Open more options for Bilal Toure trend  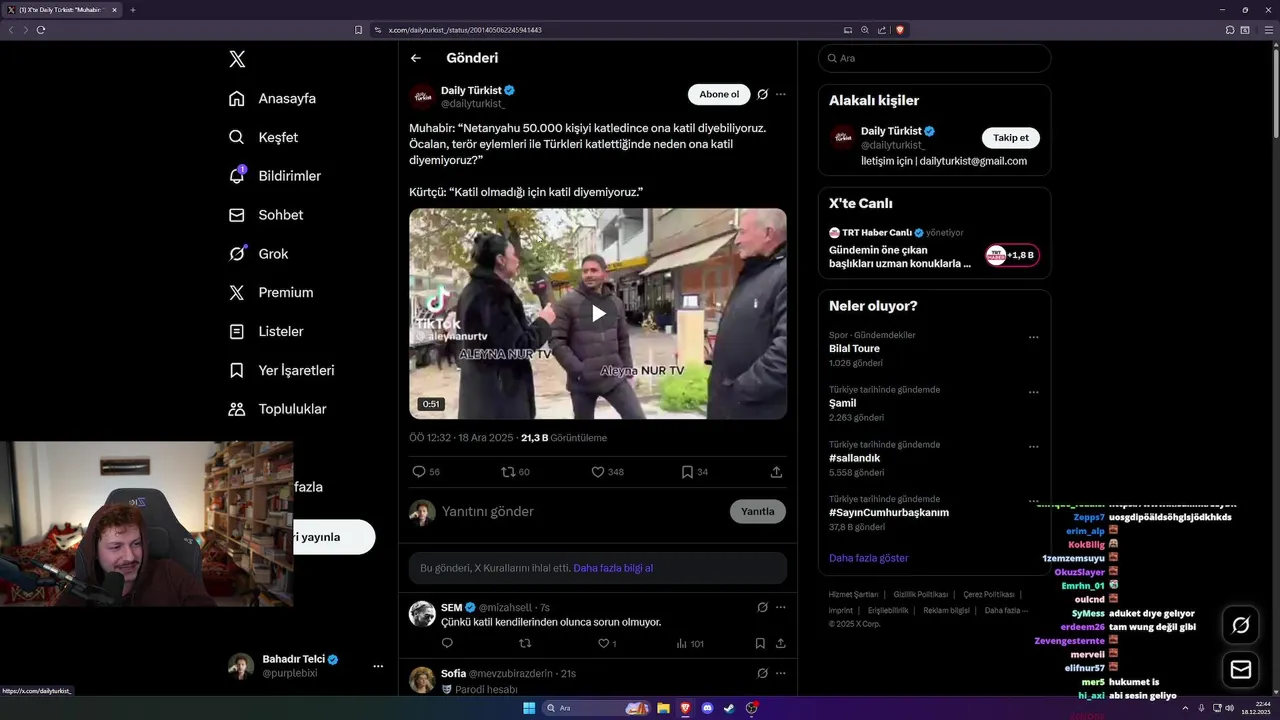click(1033, 338)
